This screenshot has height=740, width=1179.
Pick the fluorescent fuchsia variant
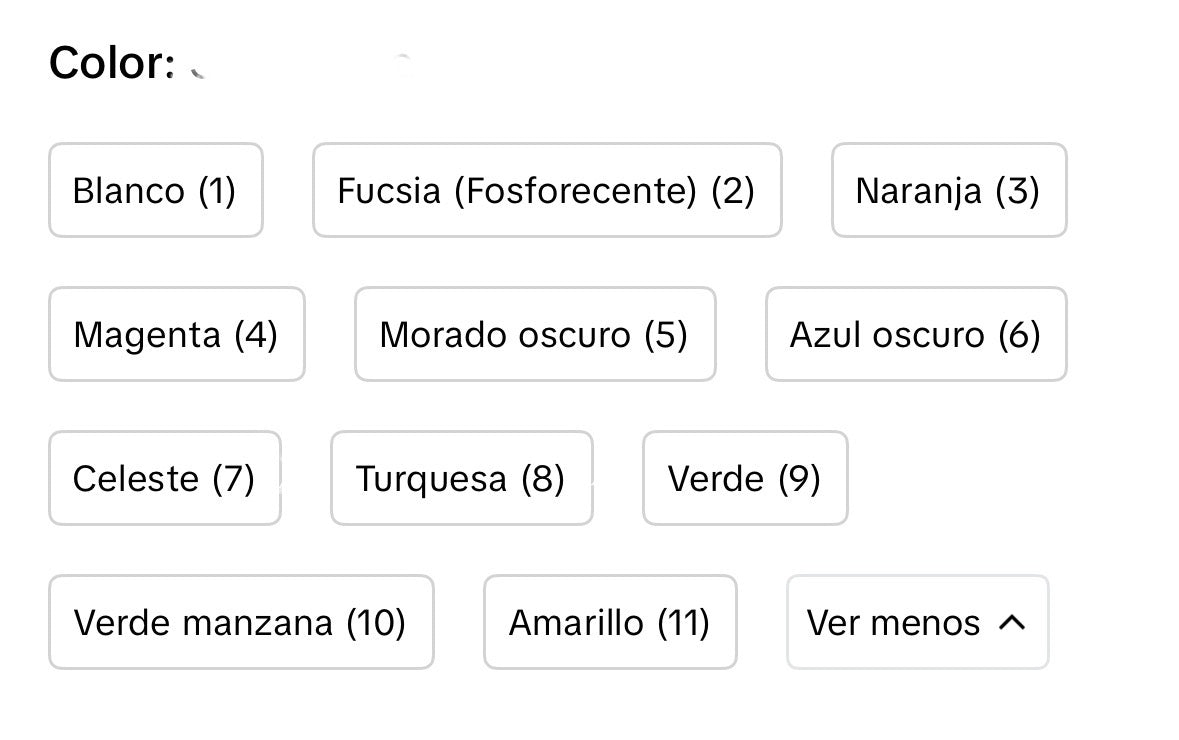tap(546, 190)
